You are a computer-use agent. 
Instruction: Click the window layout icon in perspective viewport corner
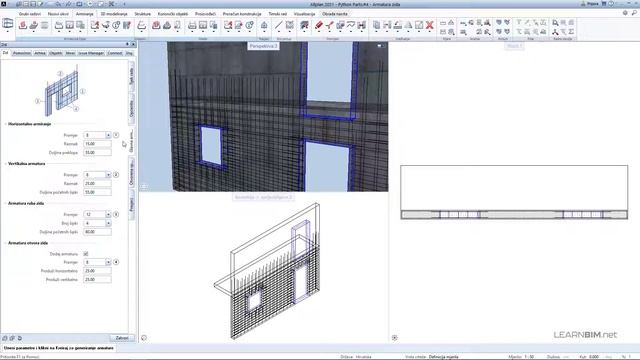coord(380,46)
